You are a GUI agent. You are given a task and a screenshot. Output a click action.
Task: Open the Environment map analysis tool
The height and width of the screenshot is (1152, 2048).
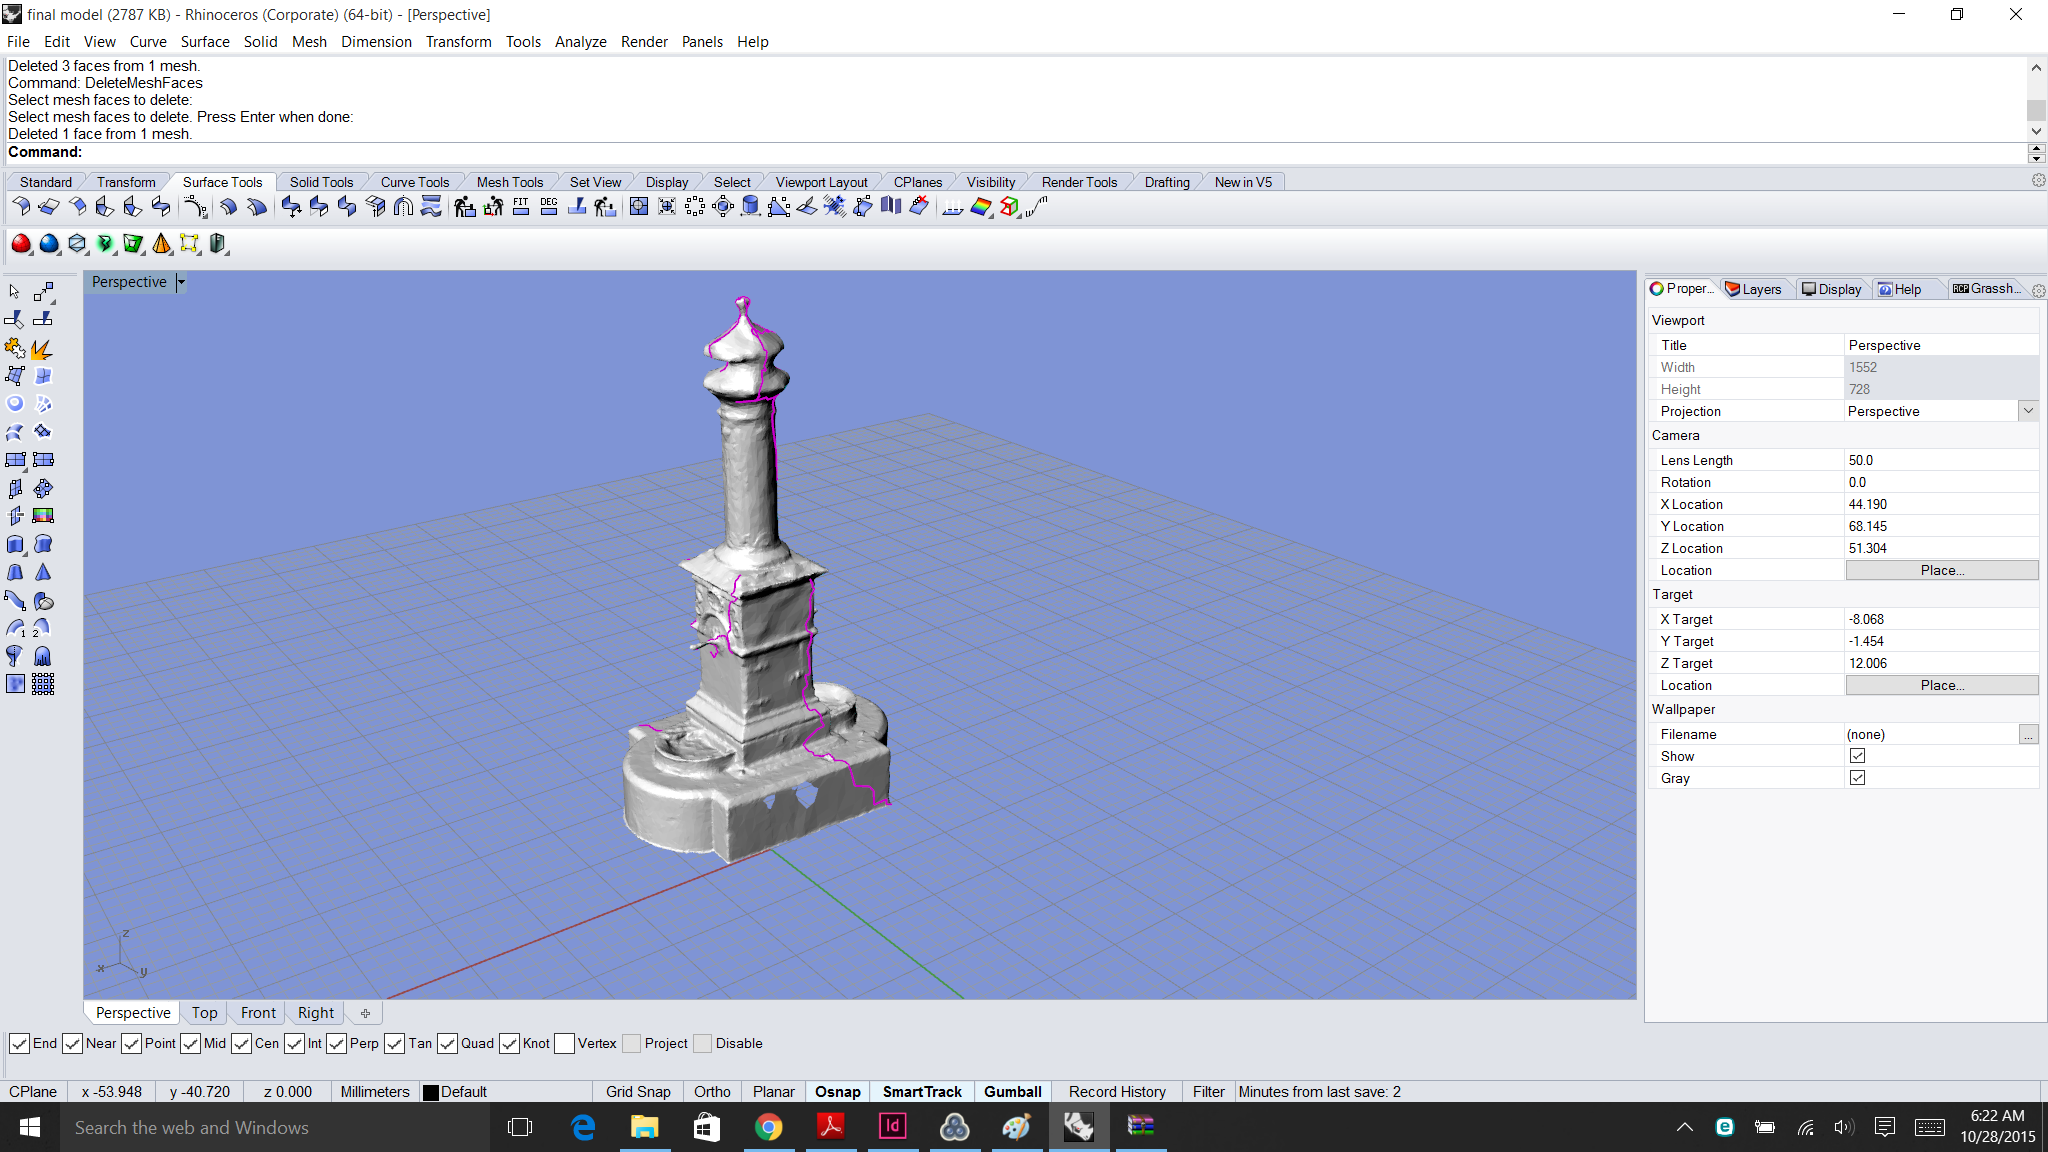click(x=981, y=207)
